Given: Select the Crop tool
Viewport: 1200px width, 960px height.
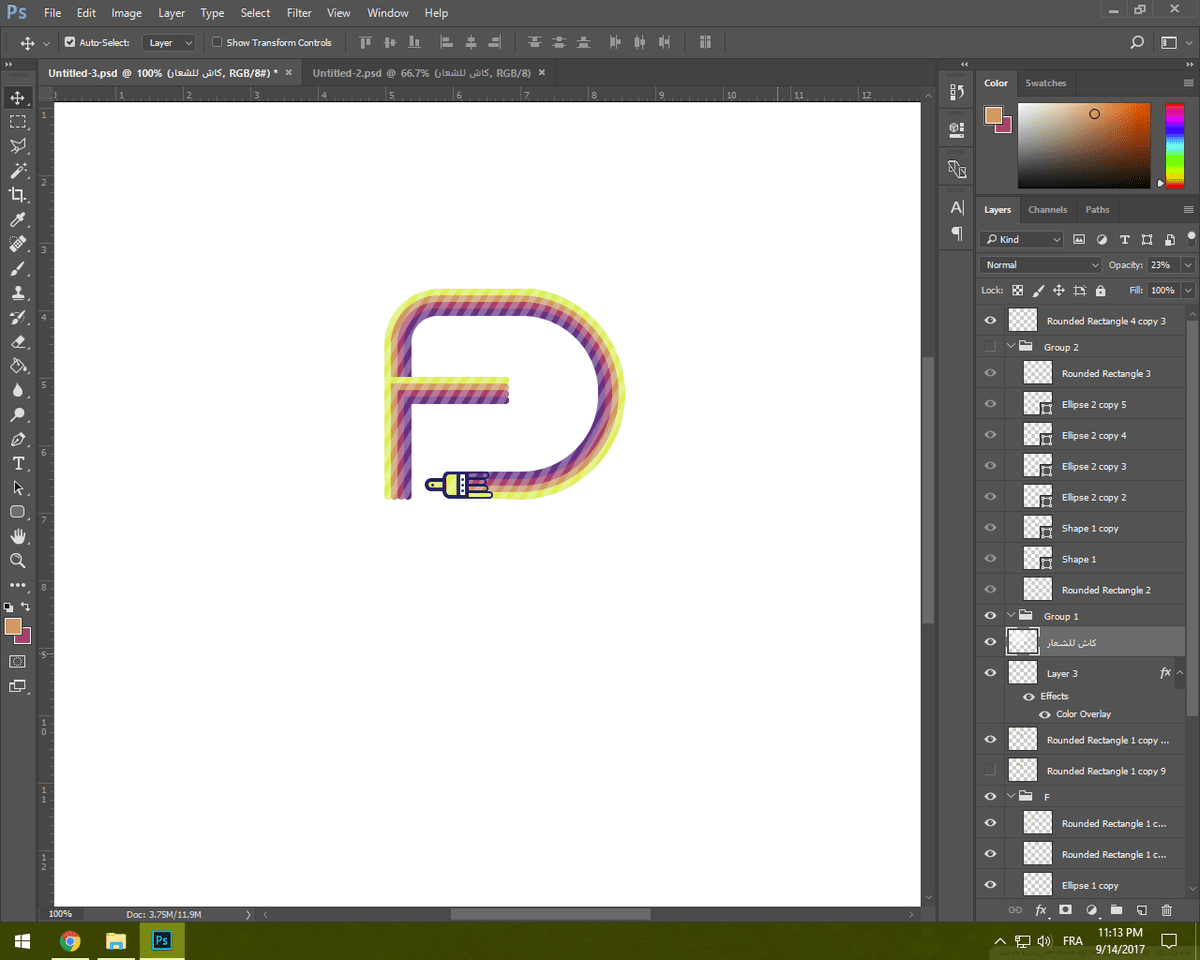Looking at the screenshot, I should pos(17,195).
